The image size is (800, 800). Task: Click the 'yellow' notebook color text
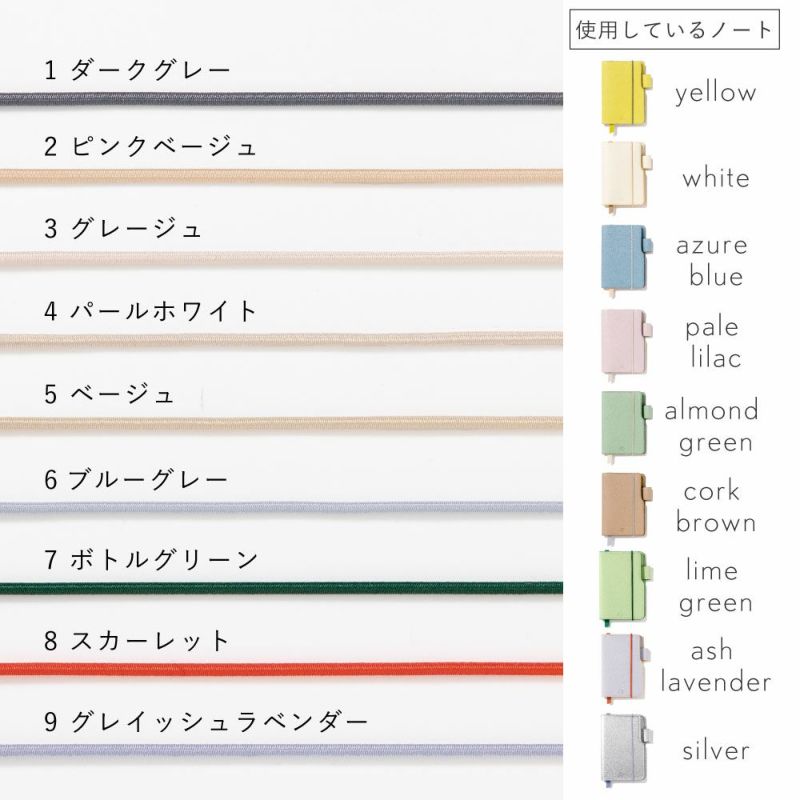click(715, 94)
